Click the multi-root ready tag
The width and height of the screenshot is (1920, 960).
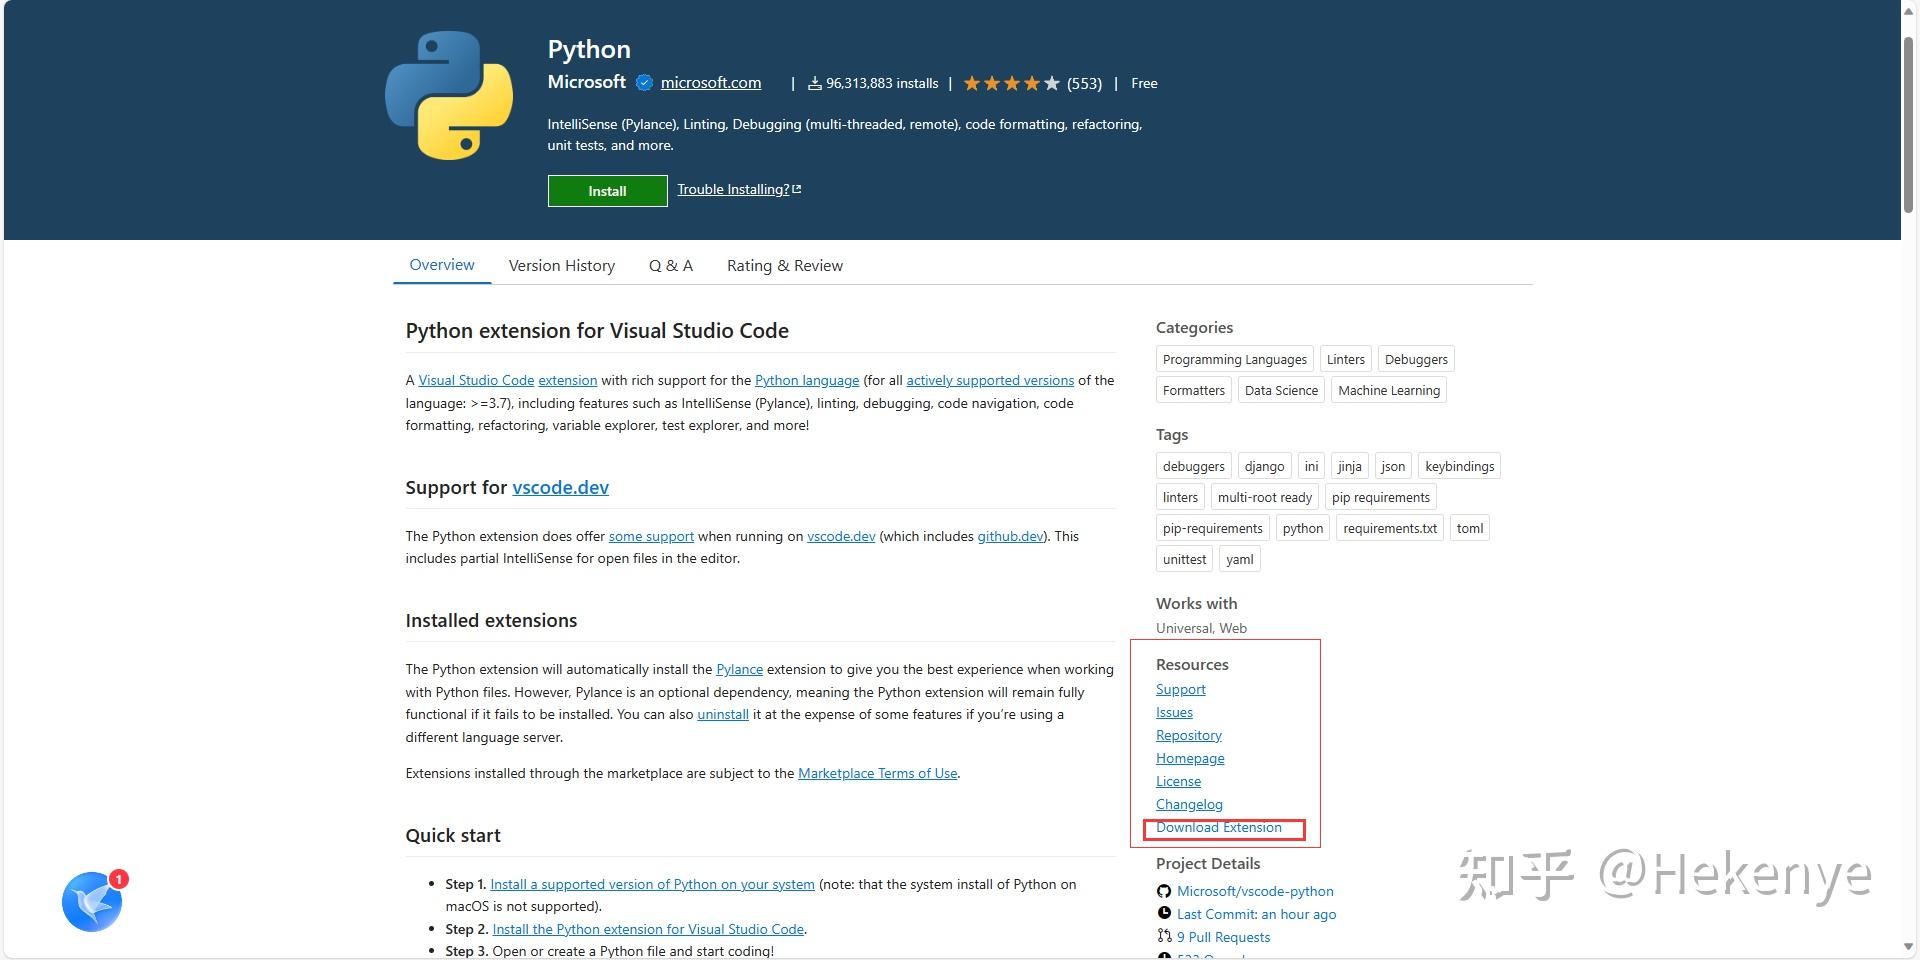tap(1265, 497)
